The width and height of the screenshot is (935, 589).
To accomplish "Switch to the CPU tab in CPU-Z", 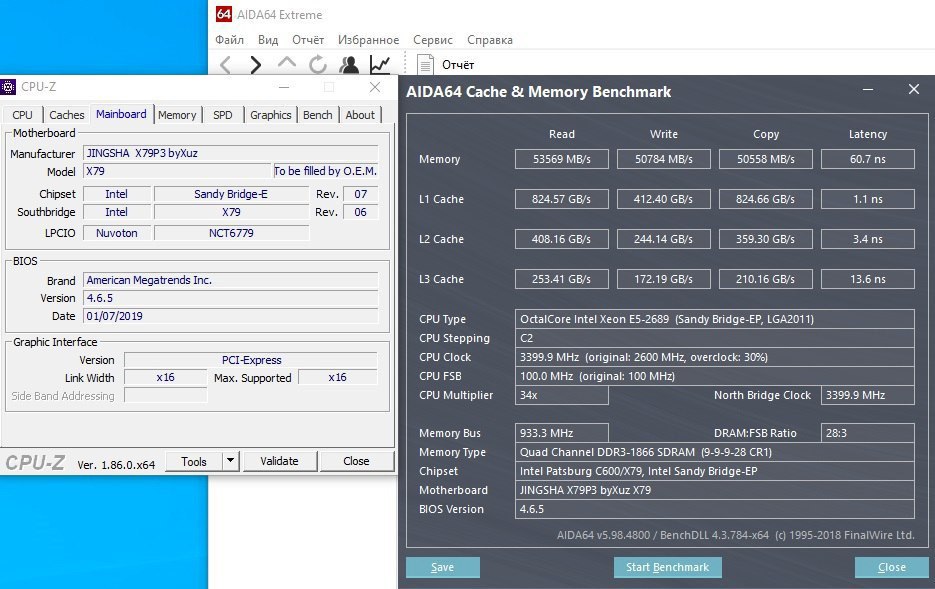I will [23, 115].
